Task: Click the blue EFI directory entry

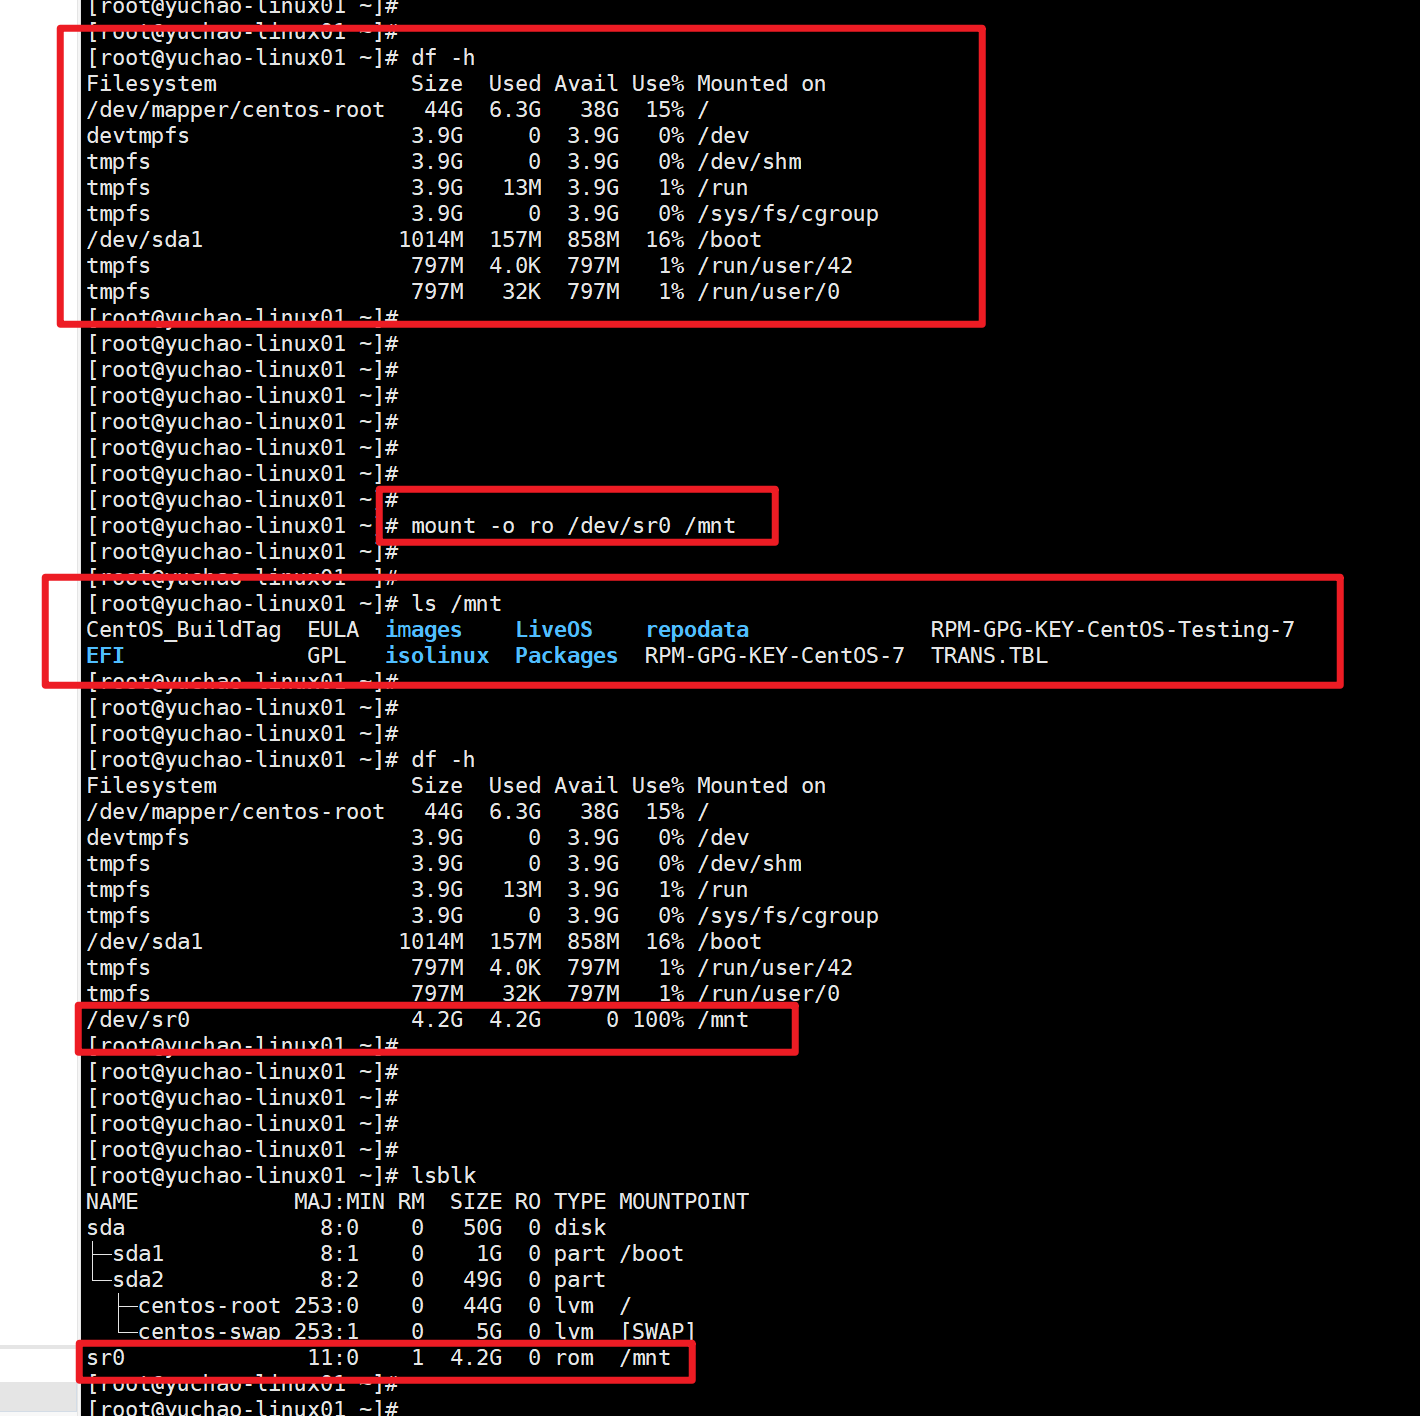Action: 105,656
